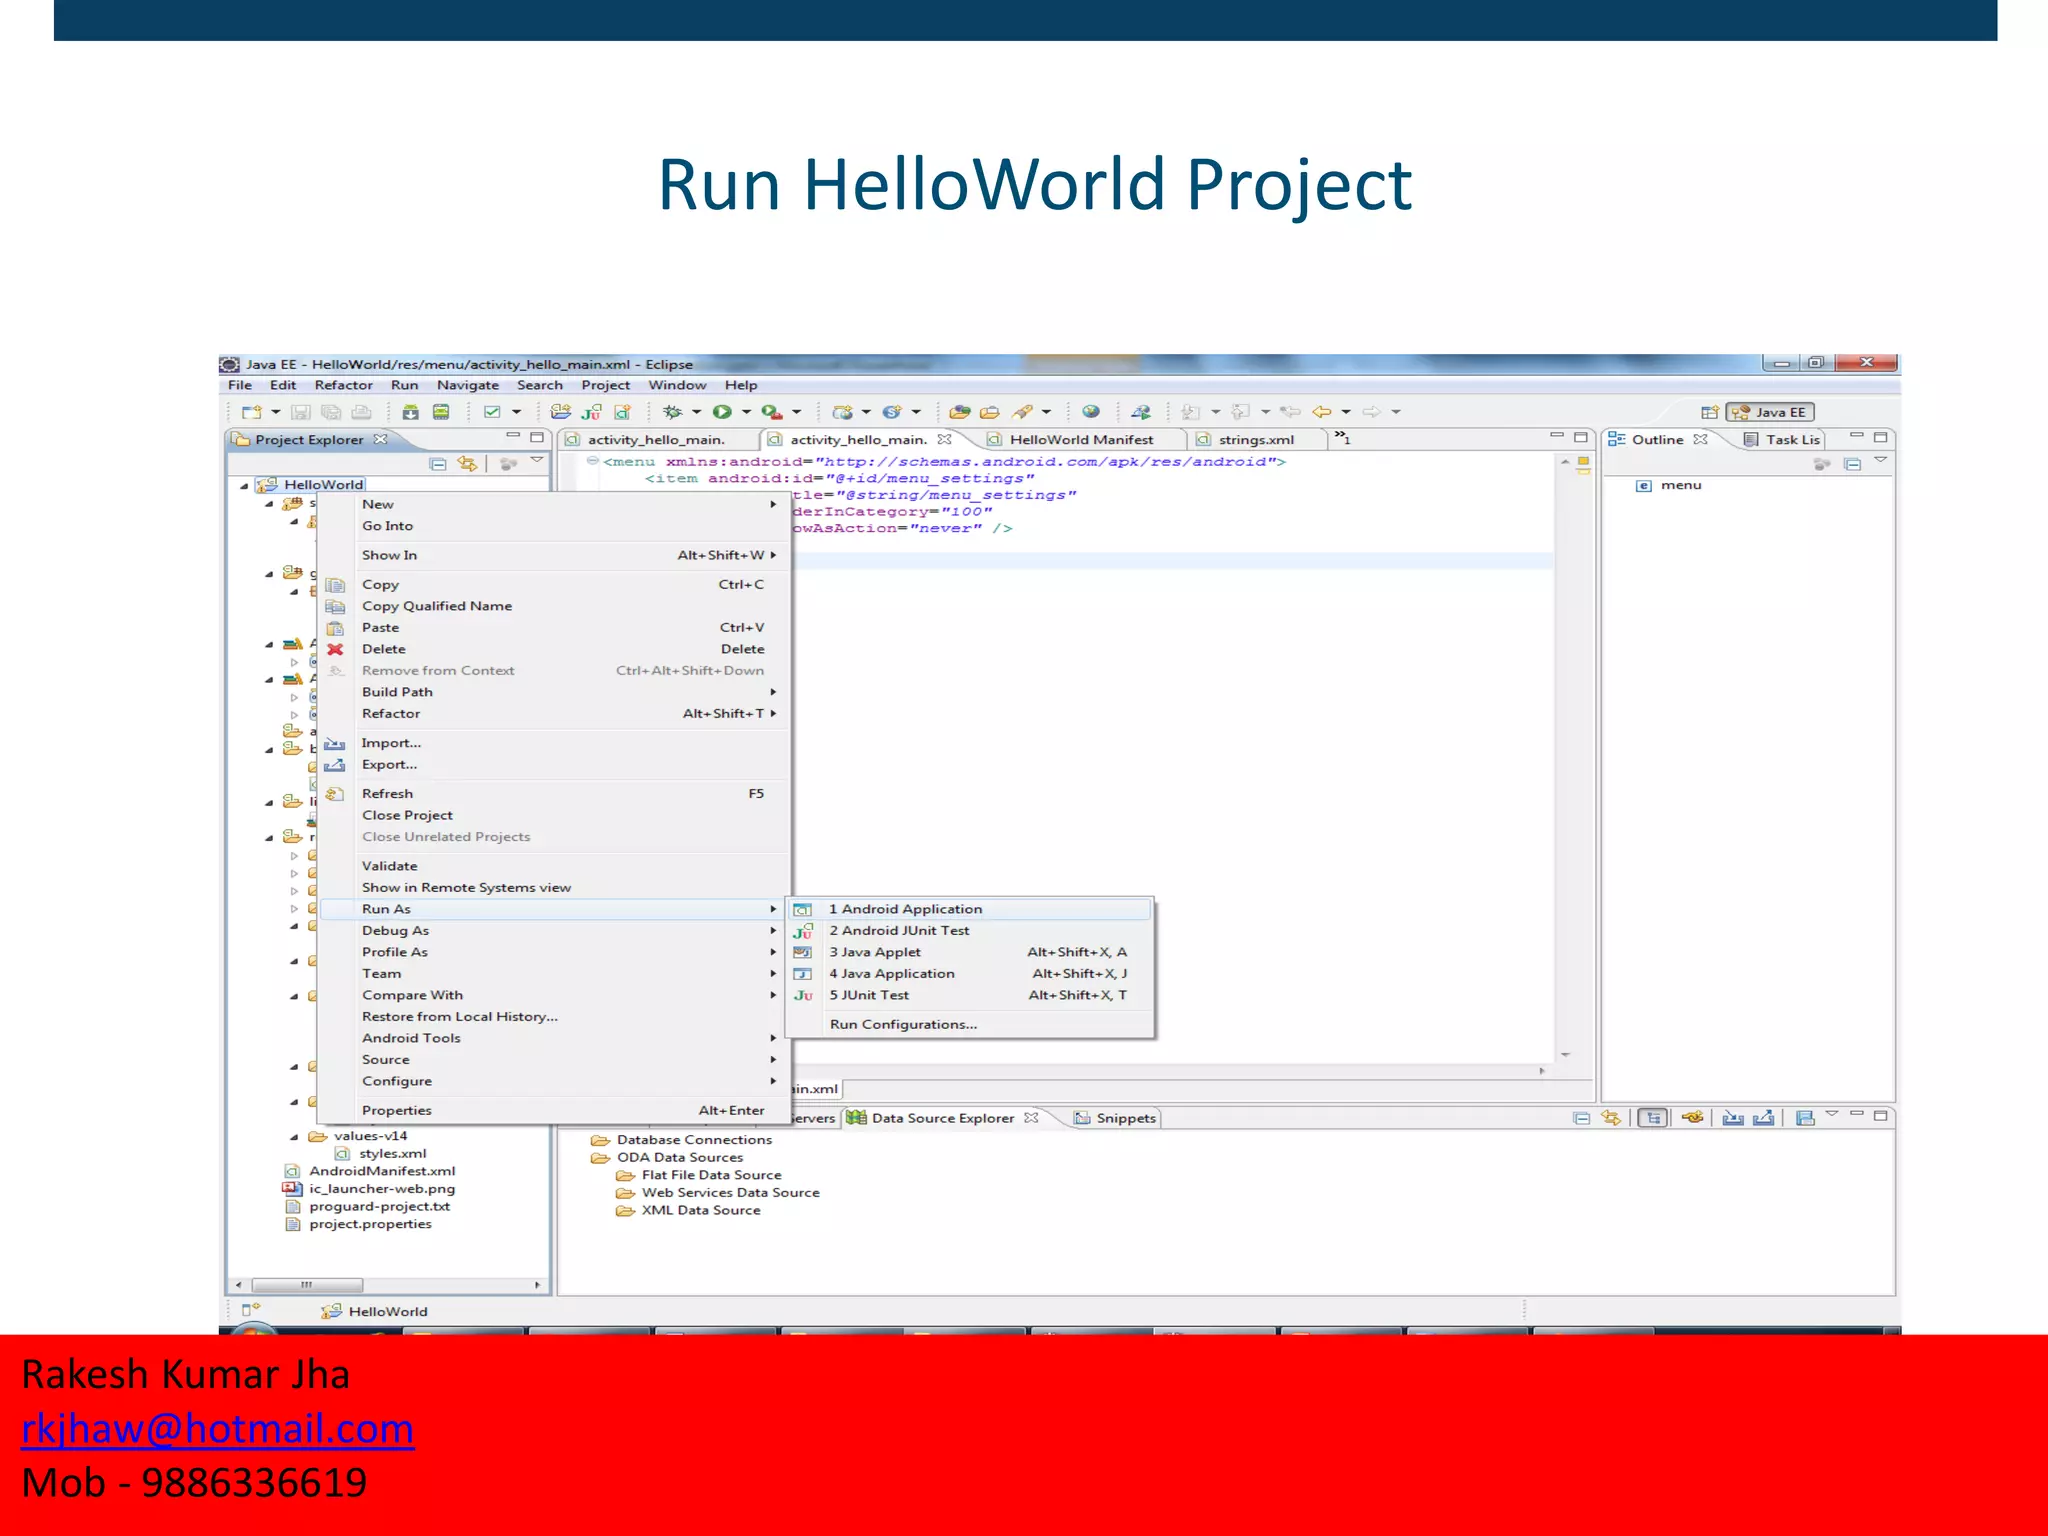This screenshot has height=1536, width=2048.
Task: Select 1 Android Application
Action: pos(970,909)
